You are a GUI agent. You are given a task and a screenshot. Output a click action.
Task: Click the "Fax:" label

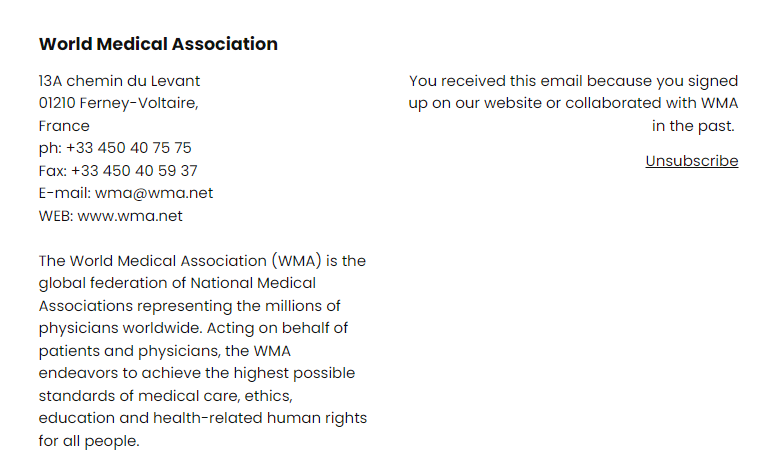pos(52,171)
